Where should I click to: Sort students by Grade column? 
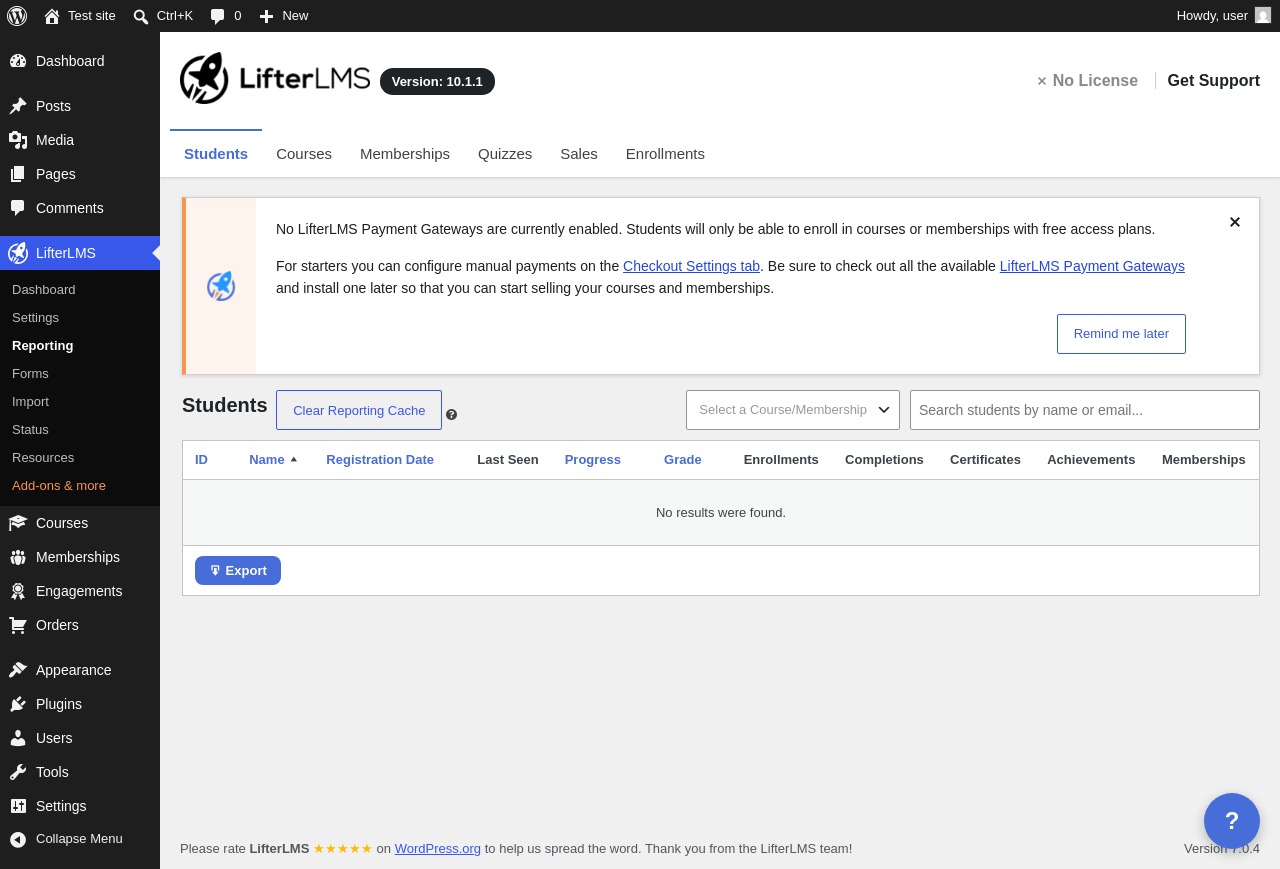tap(683, 460)
